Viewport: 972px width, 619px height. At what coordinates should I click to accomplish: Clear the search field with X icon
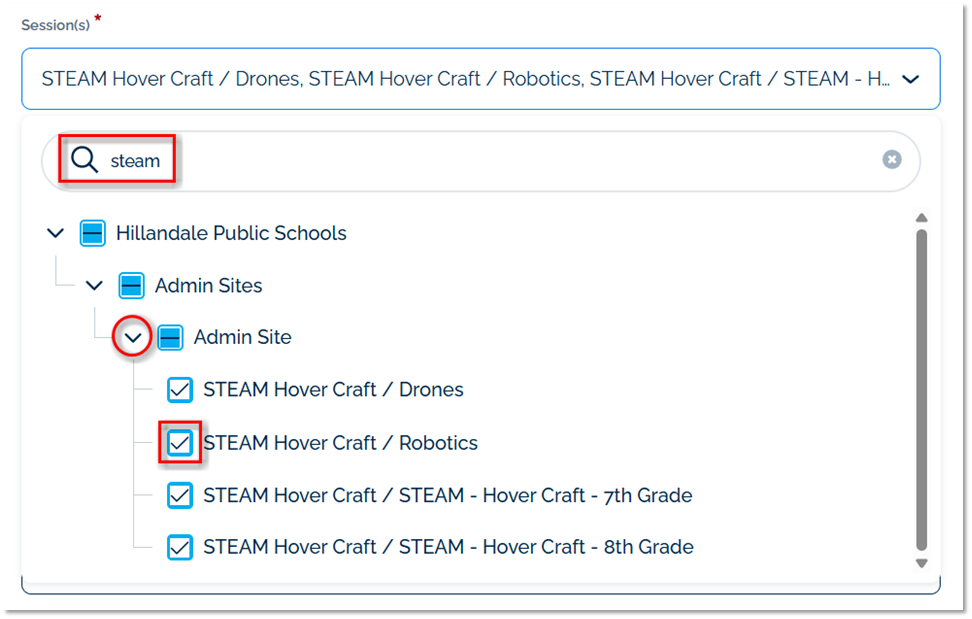(891, 160)
